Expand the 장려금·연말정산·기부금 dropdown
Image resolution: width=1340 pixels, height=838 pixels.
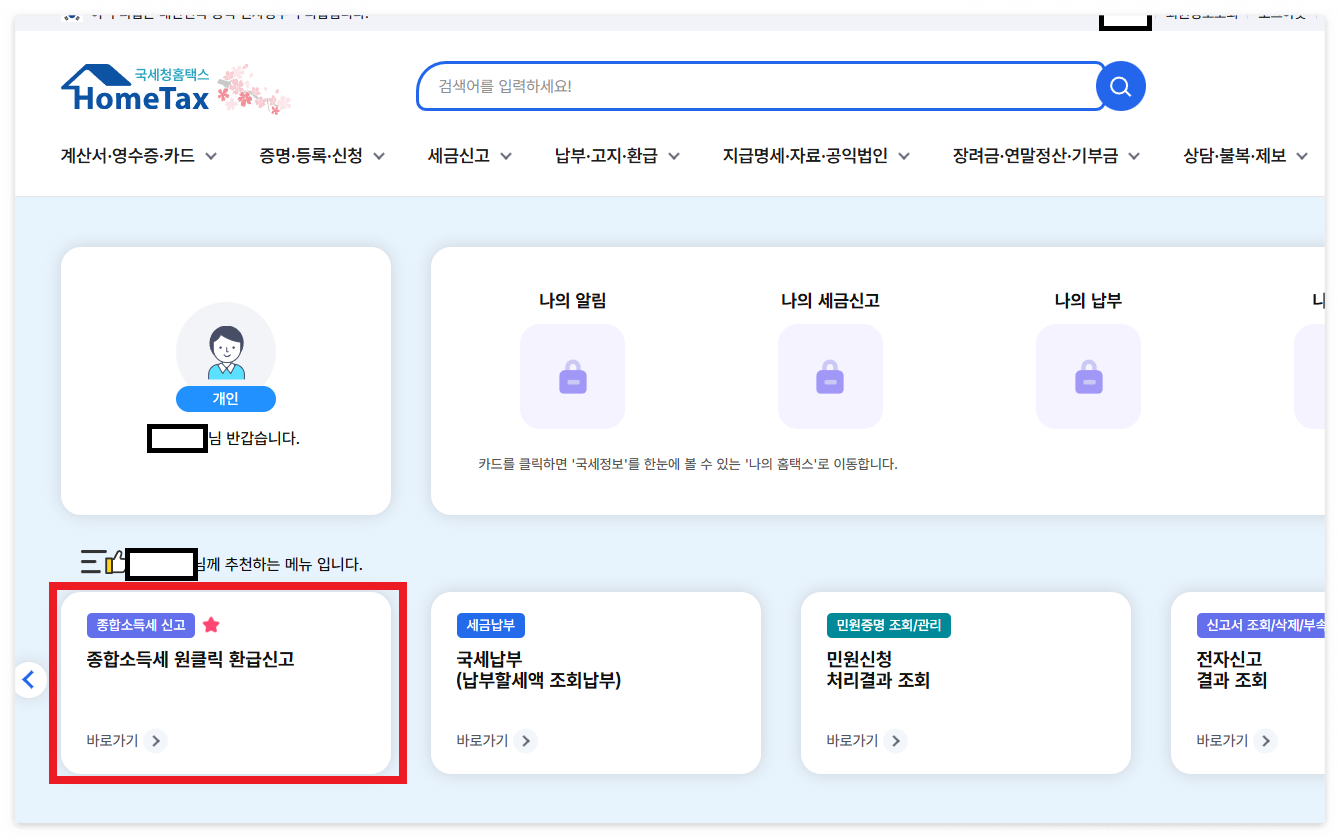point(1035,156)
